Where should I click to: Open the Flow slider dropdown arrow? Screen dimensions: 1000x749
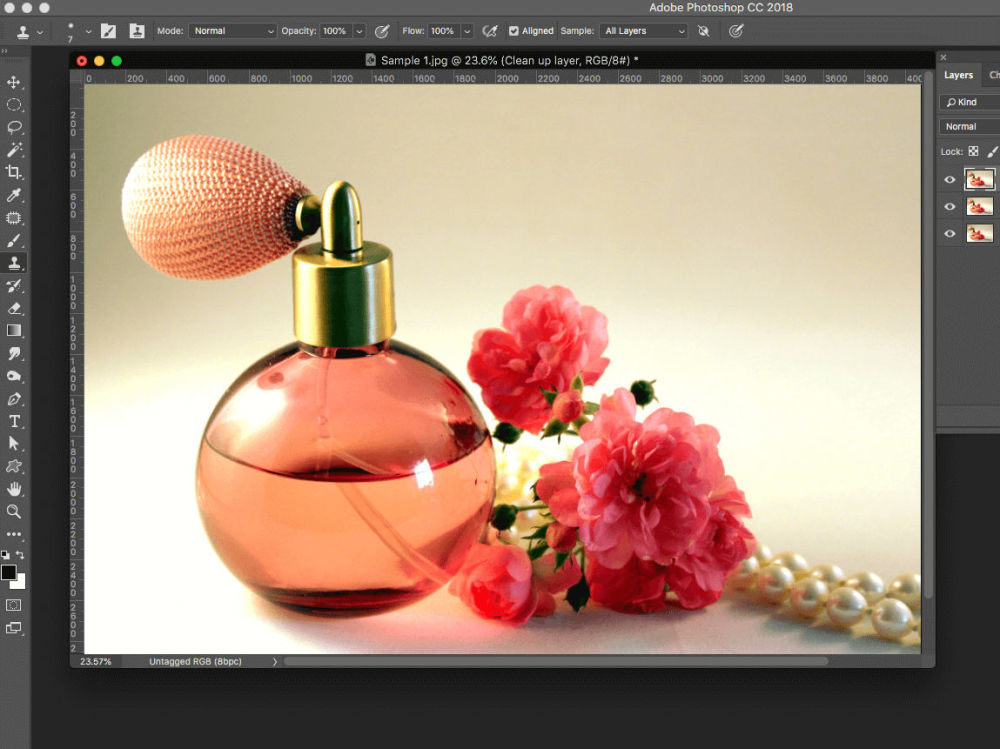click(467, 31)
